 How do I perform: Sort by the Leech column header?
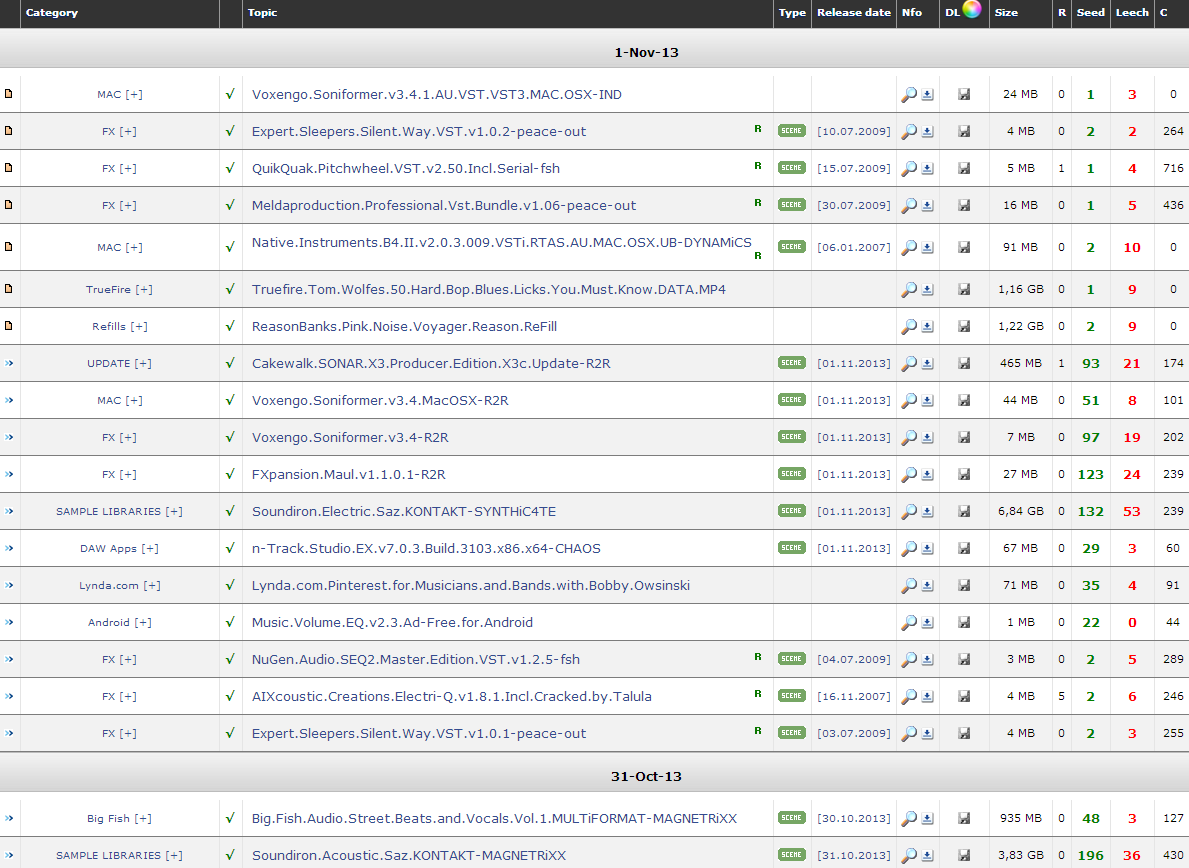pyautogui.click(x=1132, y=13)
